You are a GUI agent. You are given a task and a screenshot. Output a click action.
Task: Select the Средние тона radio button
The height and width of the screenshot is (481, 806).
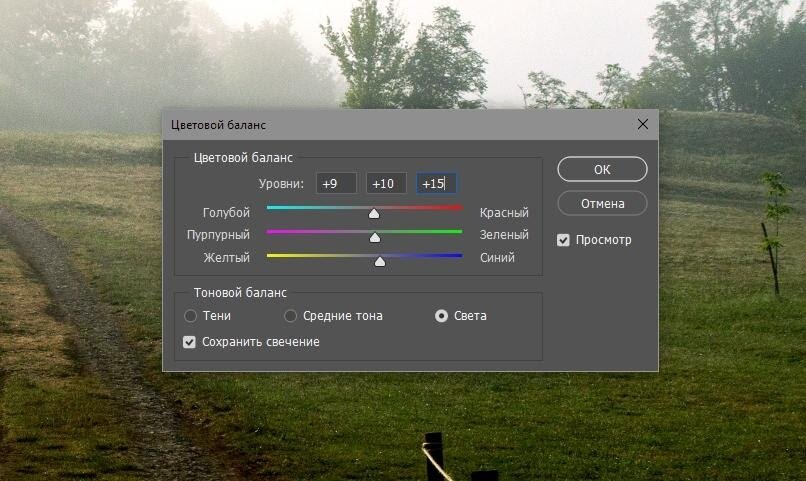click(290, 316)
